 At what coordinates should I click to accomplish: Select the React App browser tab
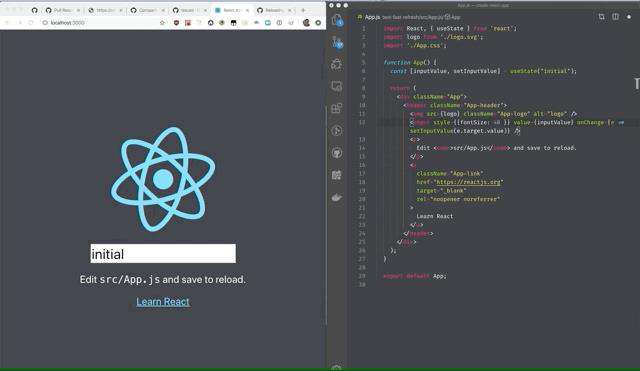(231, 10)
